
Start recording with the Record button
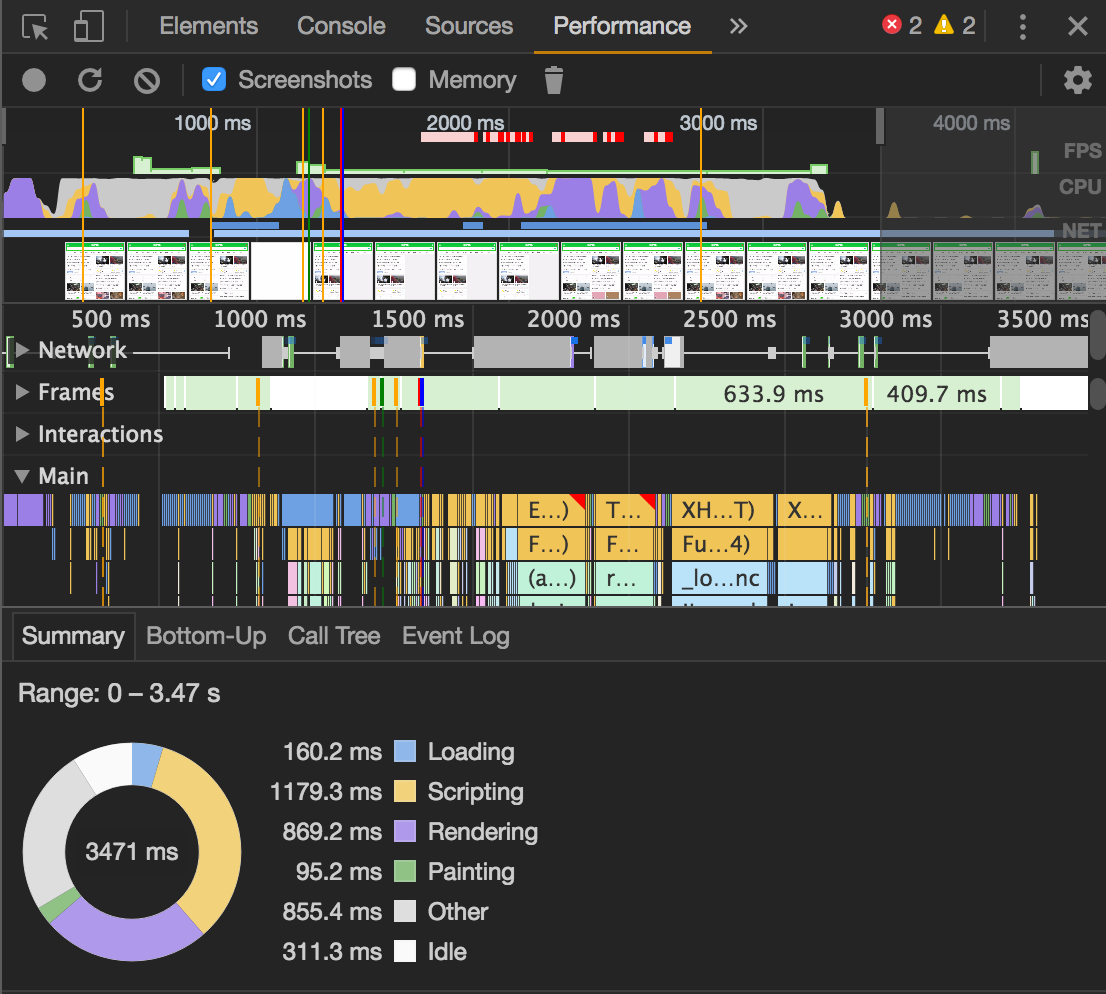pos(34,80)
